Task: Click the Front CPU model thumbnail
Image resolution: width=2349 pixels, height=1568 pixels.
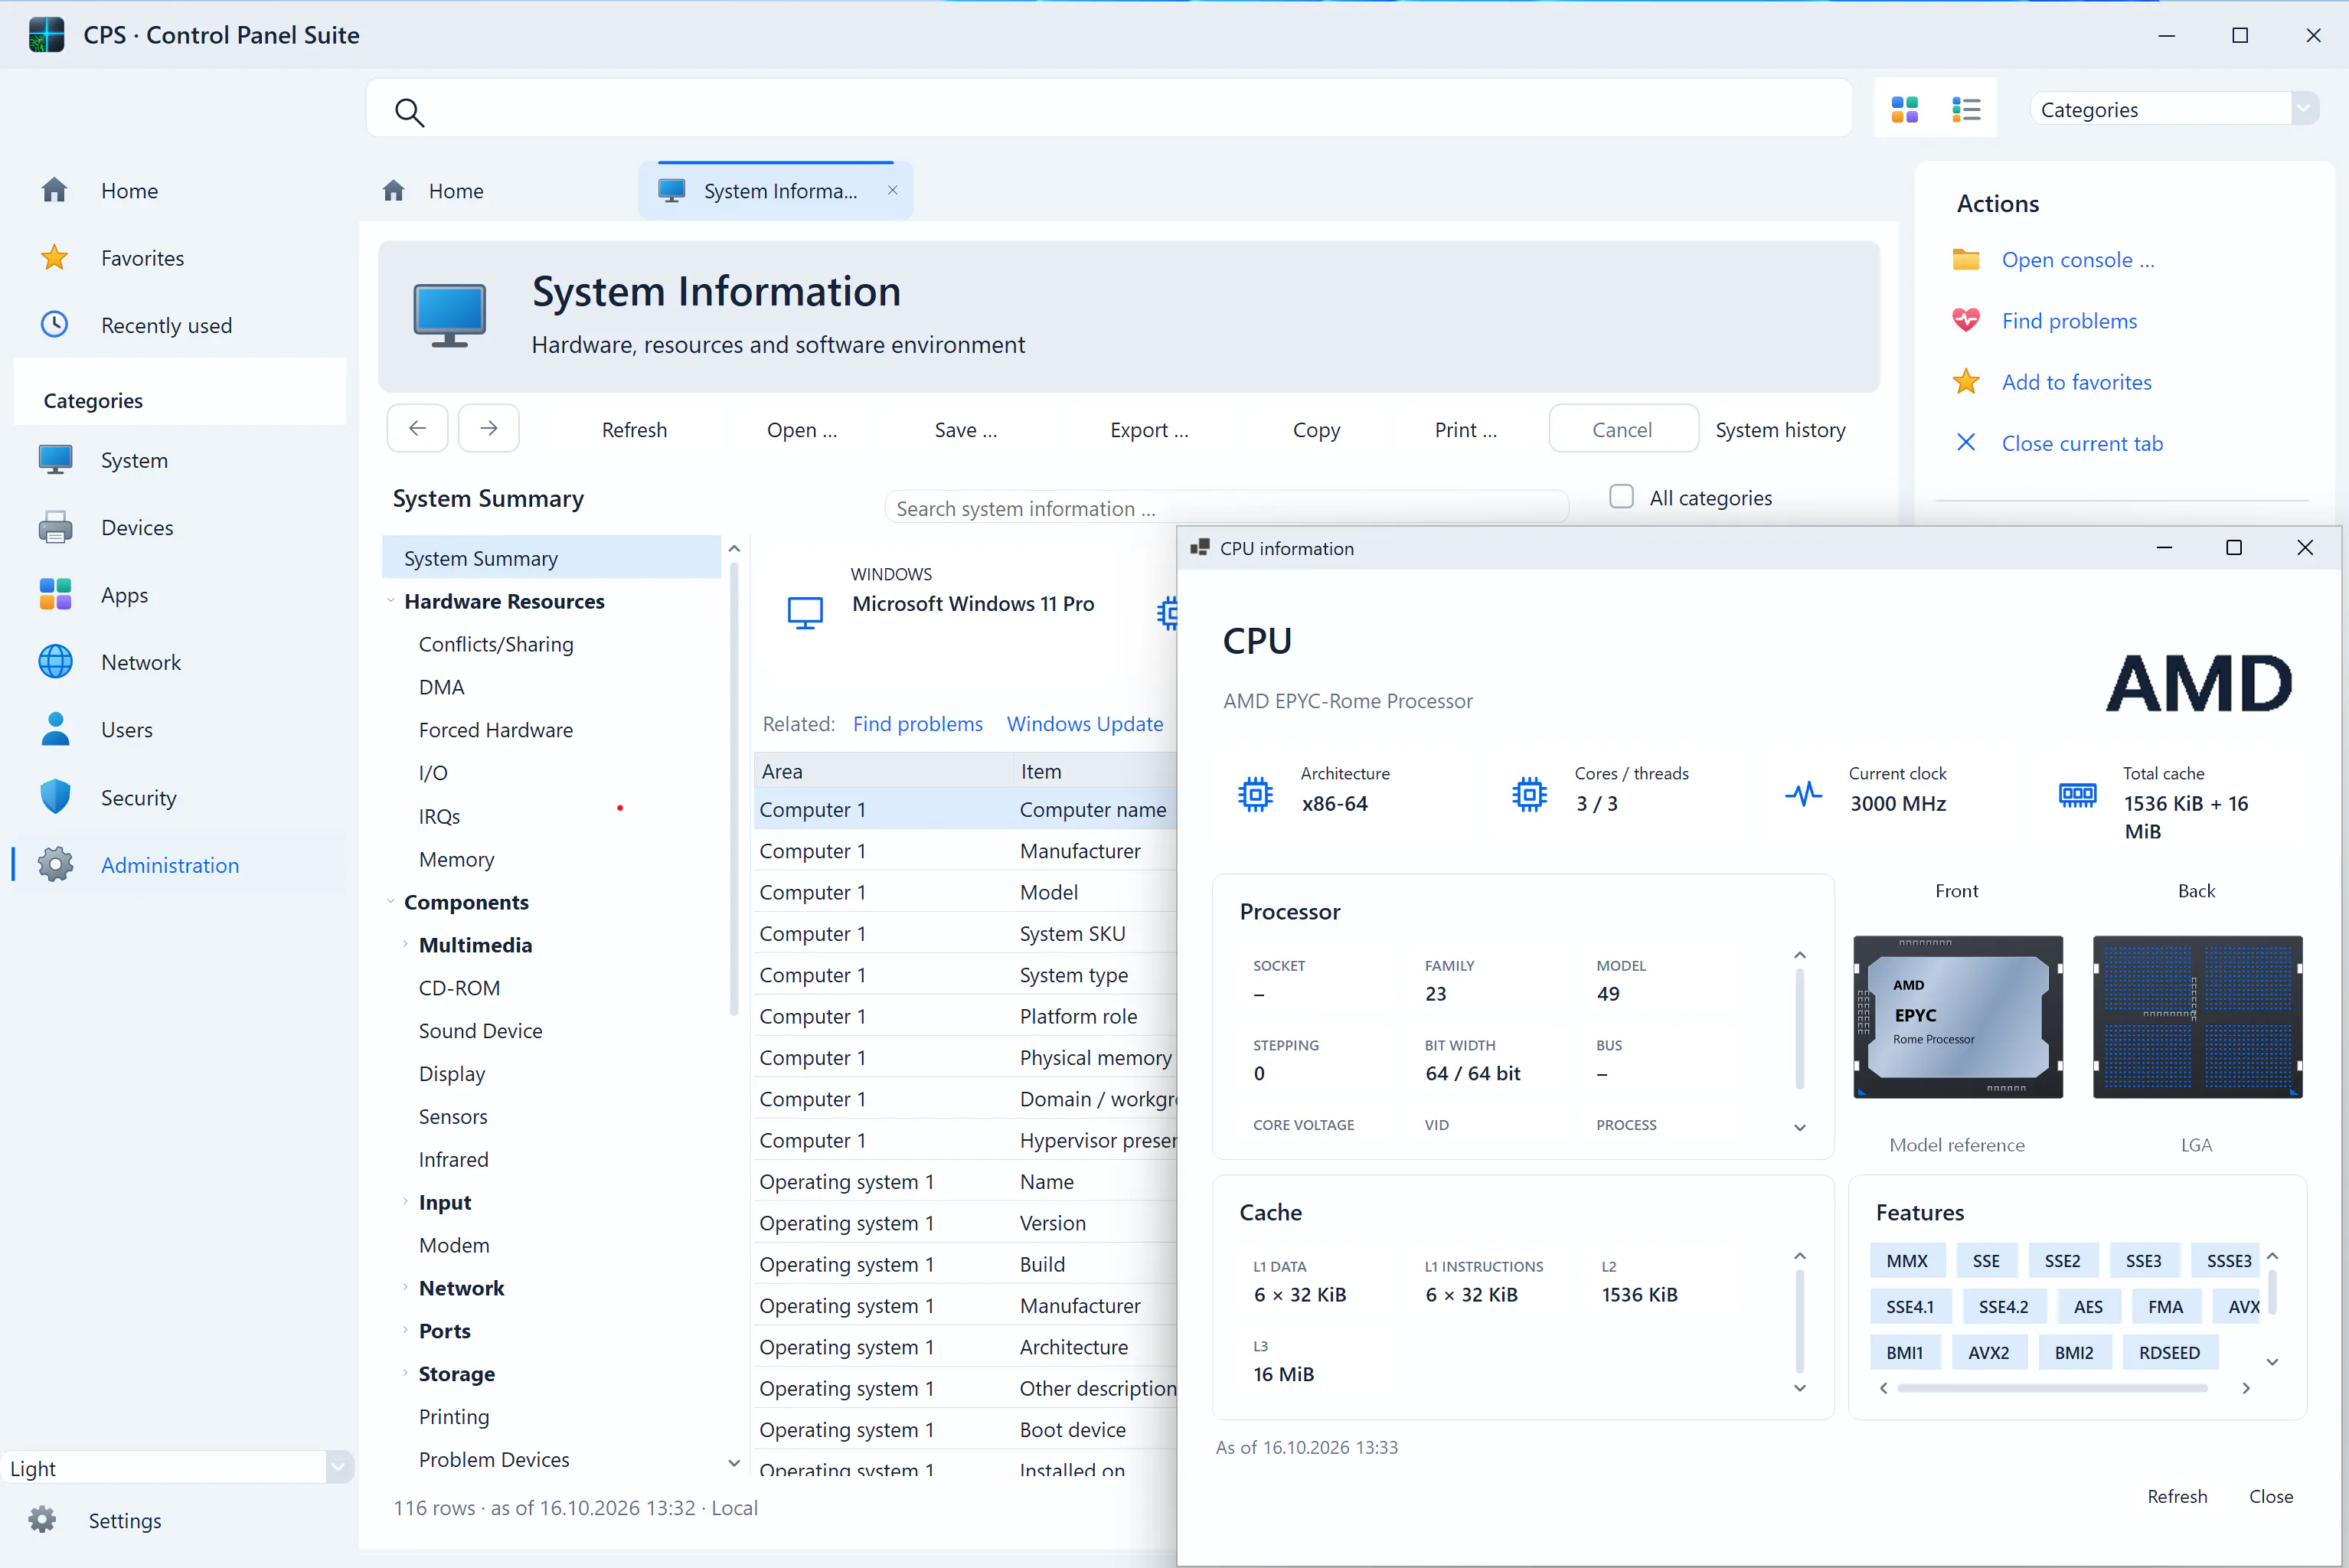Action: pyautogui.click(x=1957, y=1016)
